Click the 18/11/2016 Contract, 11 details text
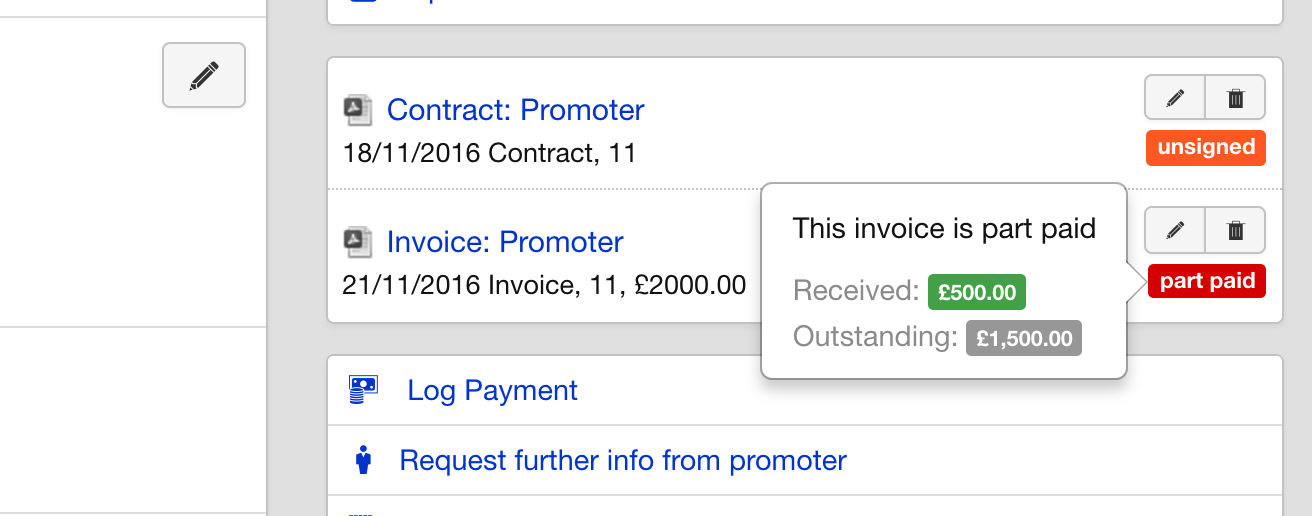Image resolution: width=1312 pixels, height=516 pixels. tap(489, 153)
